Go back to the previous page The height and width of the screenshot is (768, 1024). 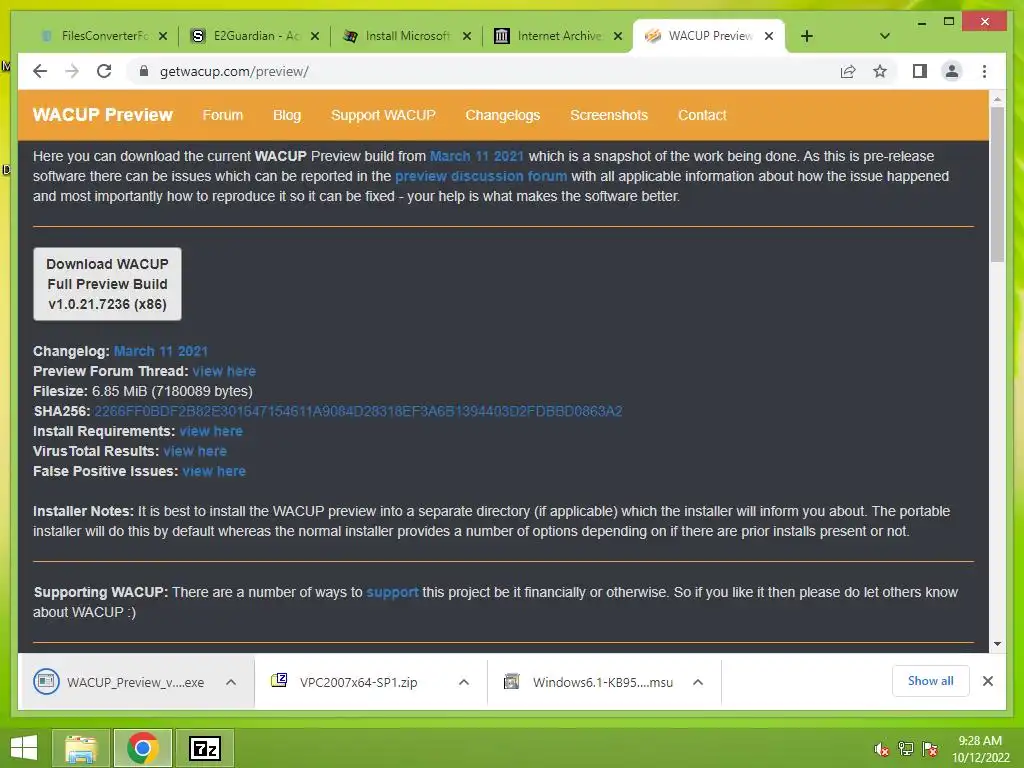tap(40, 71)
